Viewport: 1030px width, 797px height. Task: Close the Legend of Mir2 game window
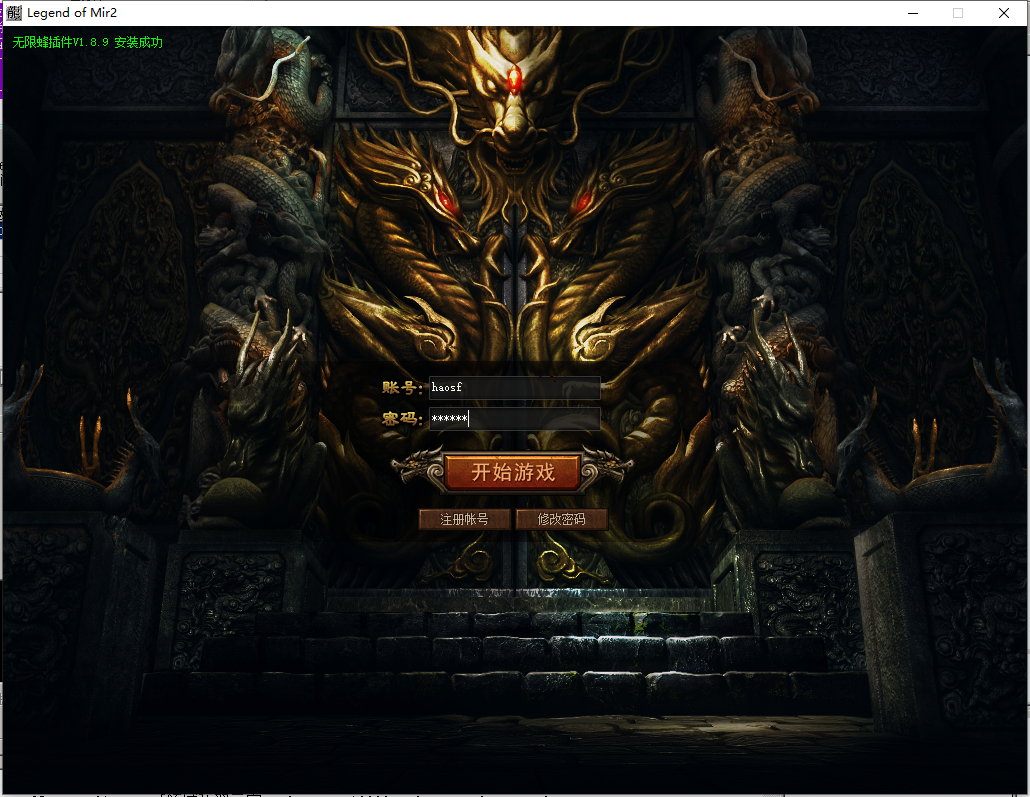pyautogui.click(x=1004, y=13)
